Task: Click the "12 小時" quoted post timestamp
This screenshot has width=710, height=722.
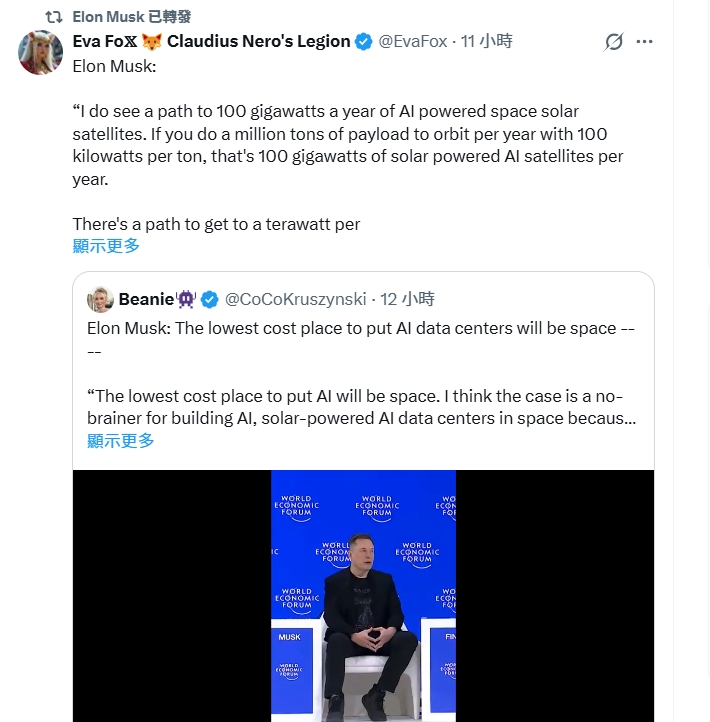Action: (x=408, y=299)
